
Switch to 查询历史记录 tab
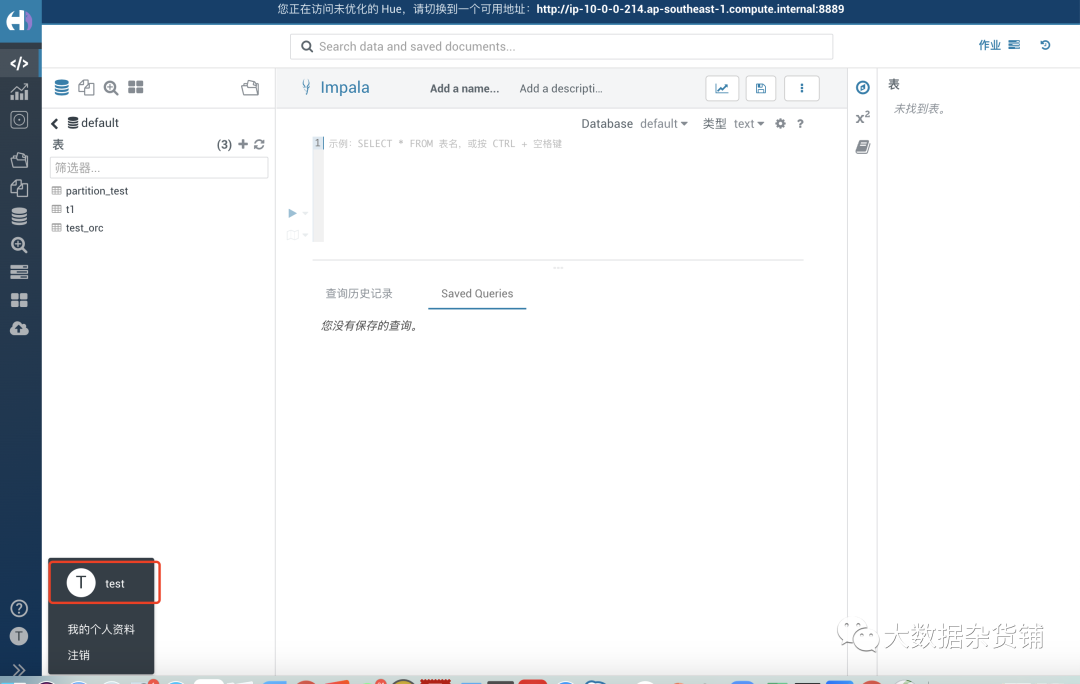[359, 293]
